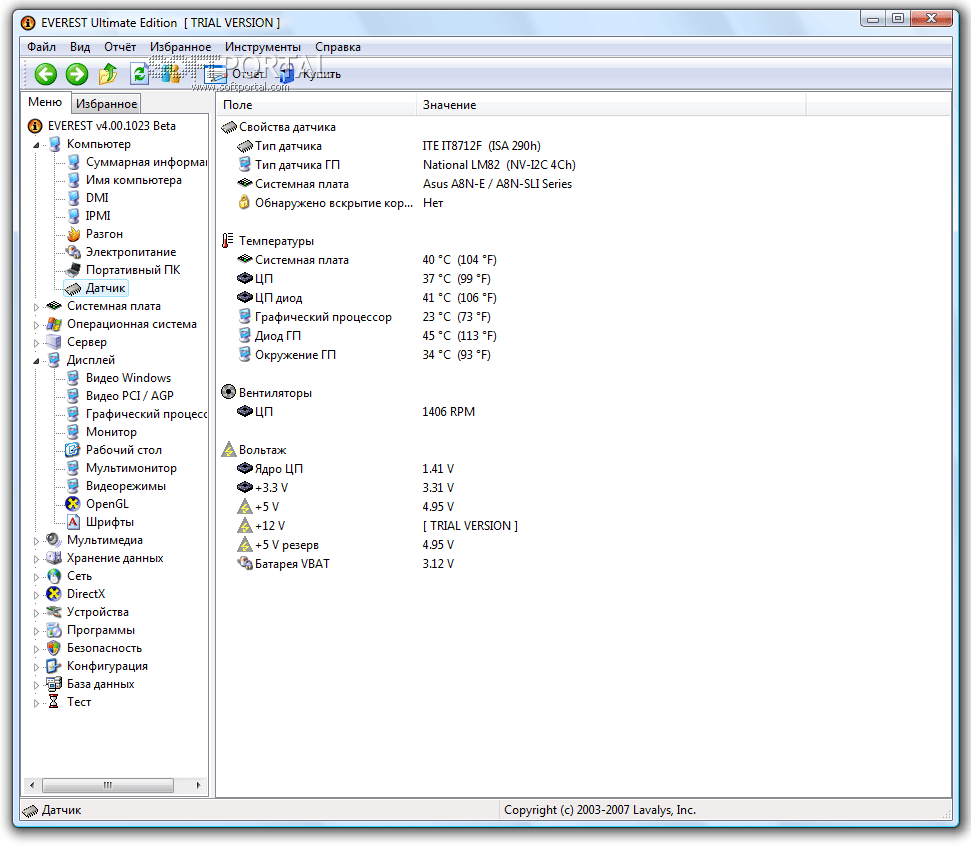Click the Датчик sensor icon in the tree
Viewport: 971px width, 846px height.
tap(73, 289)
